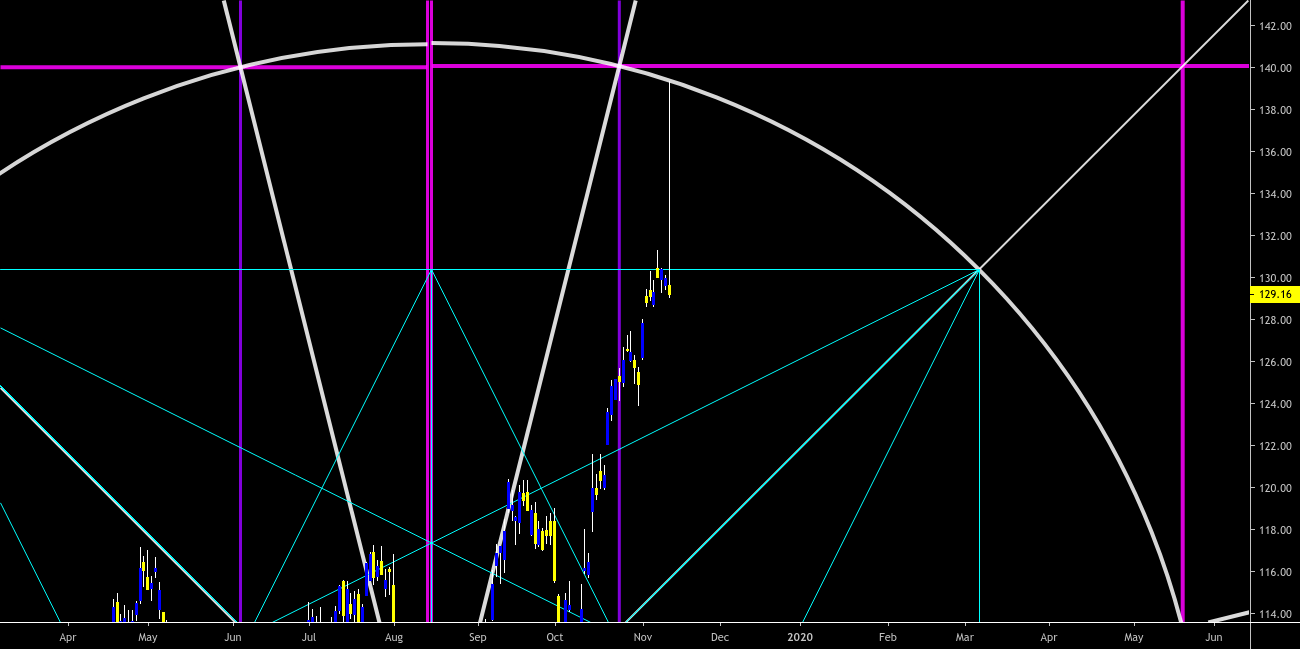Click the 2020 label on the time axis
1300x649 pixels.
click(800, 636)
